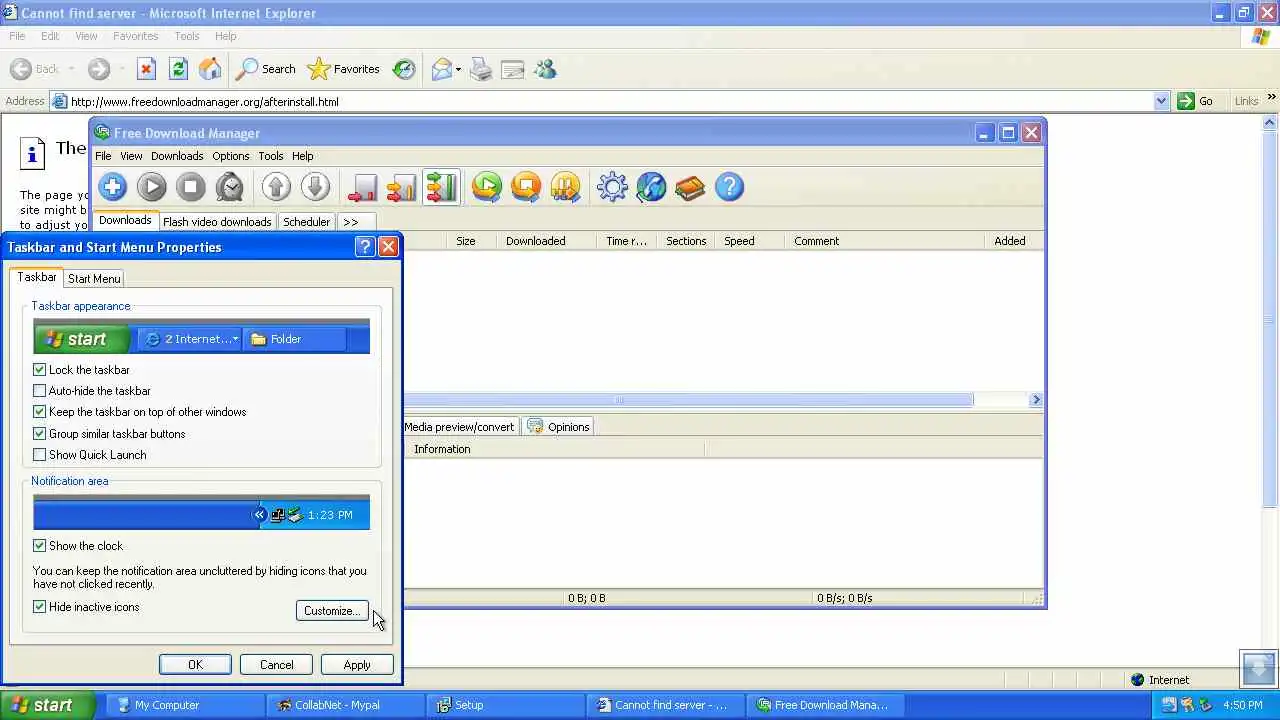Switch to Flash video downloads tab

[x=217, y=222]
